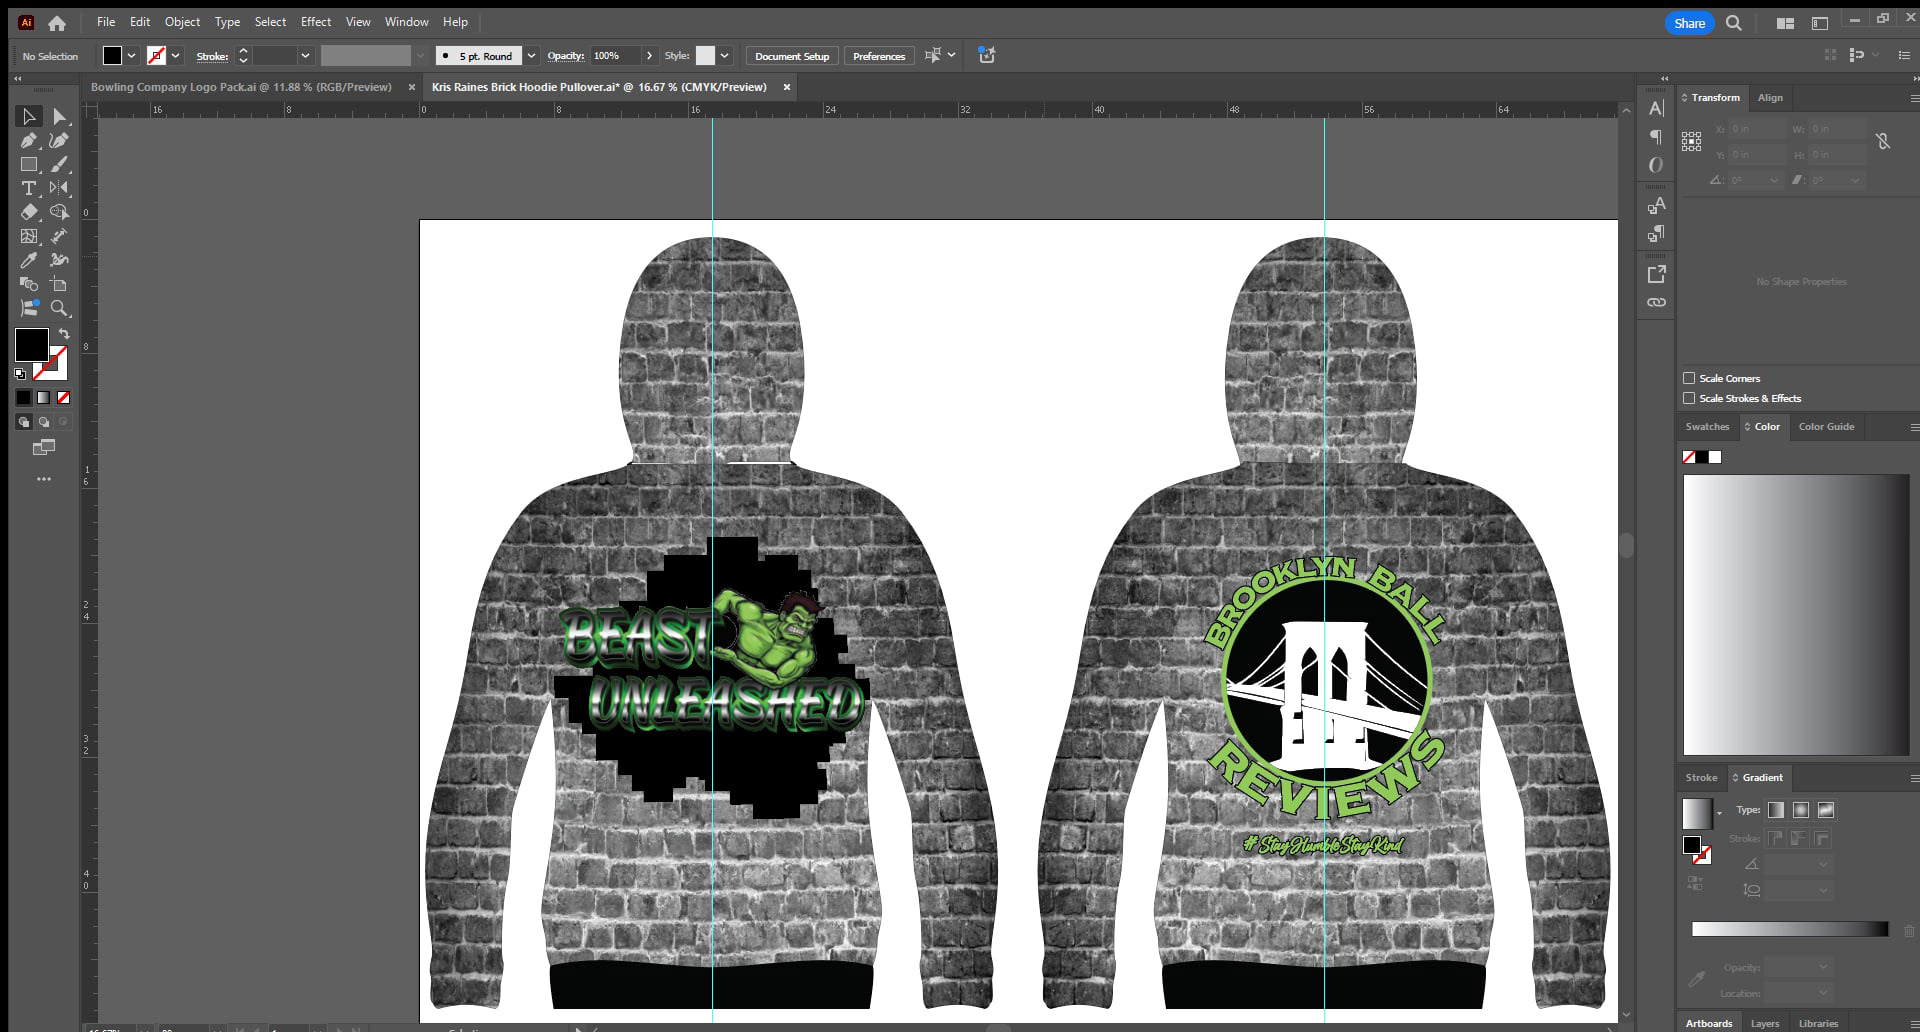The height and width of the screenshot is (1032, 1920).
Task: Open the OpenType panel icon
Action: 1656,165
